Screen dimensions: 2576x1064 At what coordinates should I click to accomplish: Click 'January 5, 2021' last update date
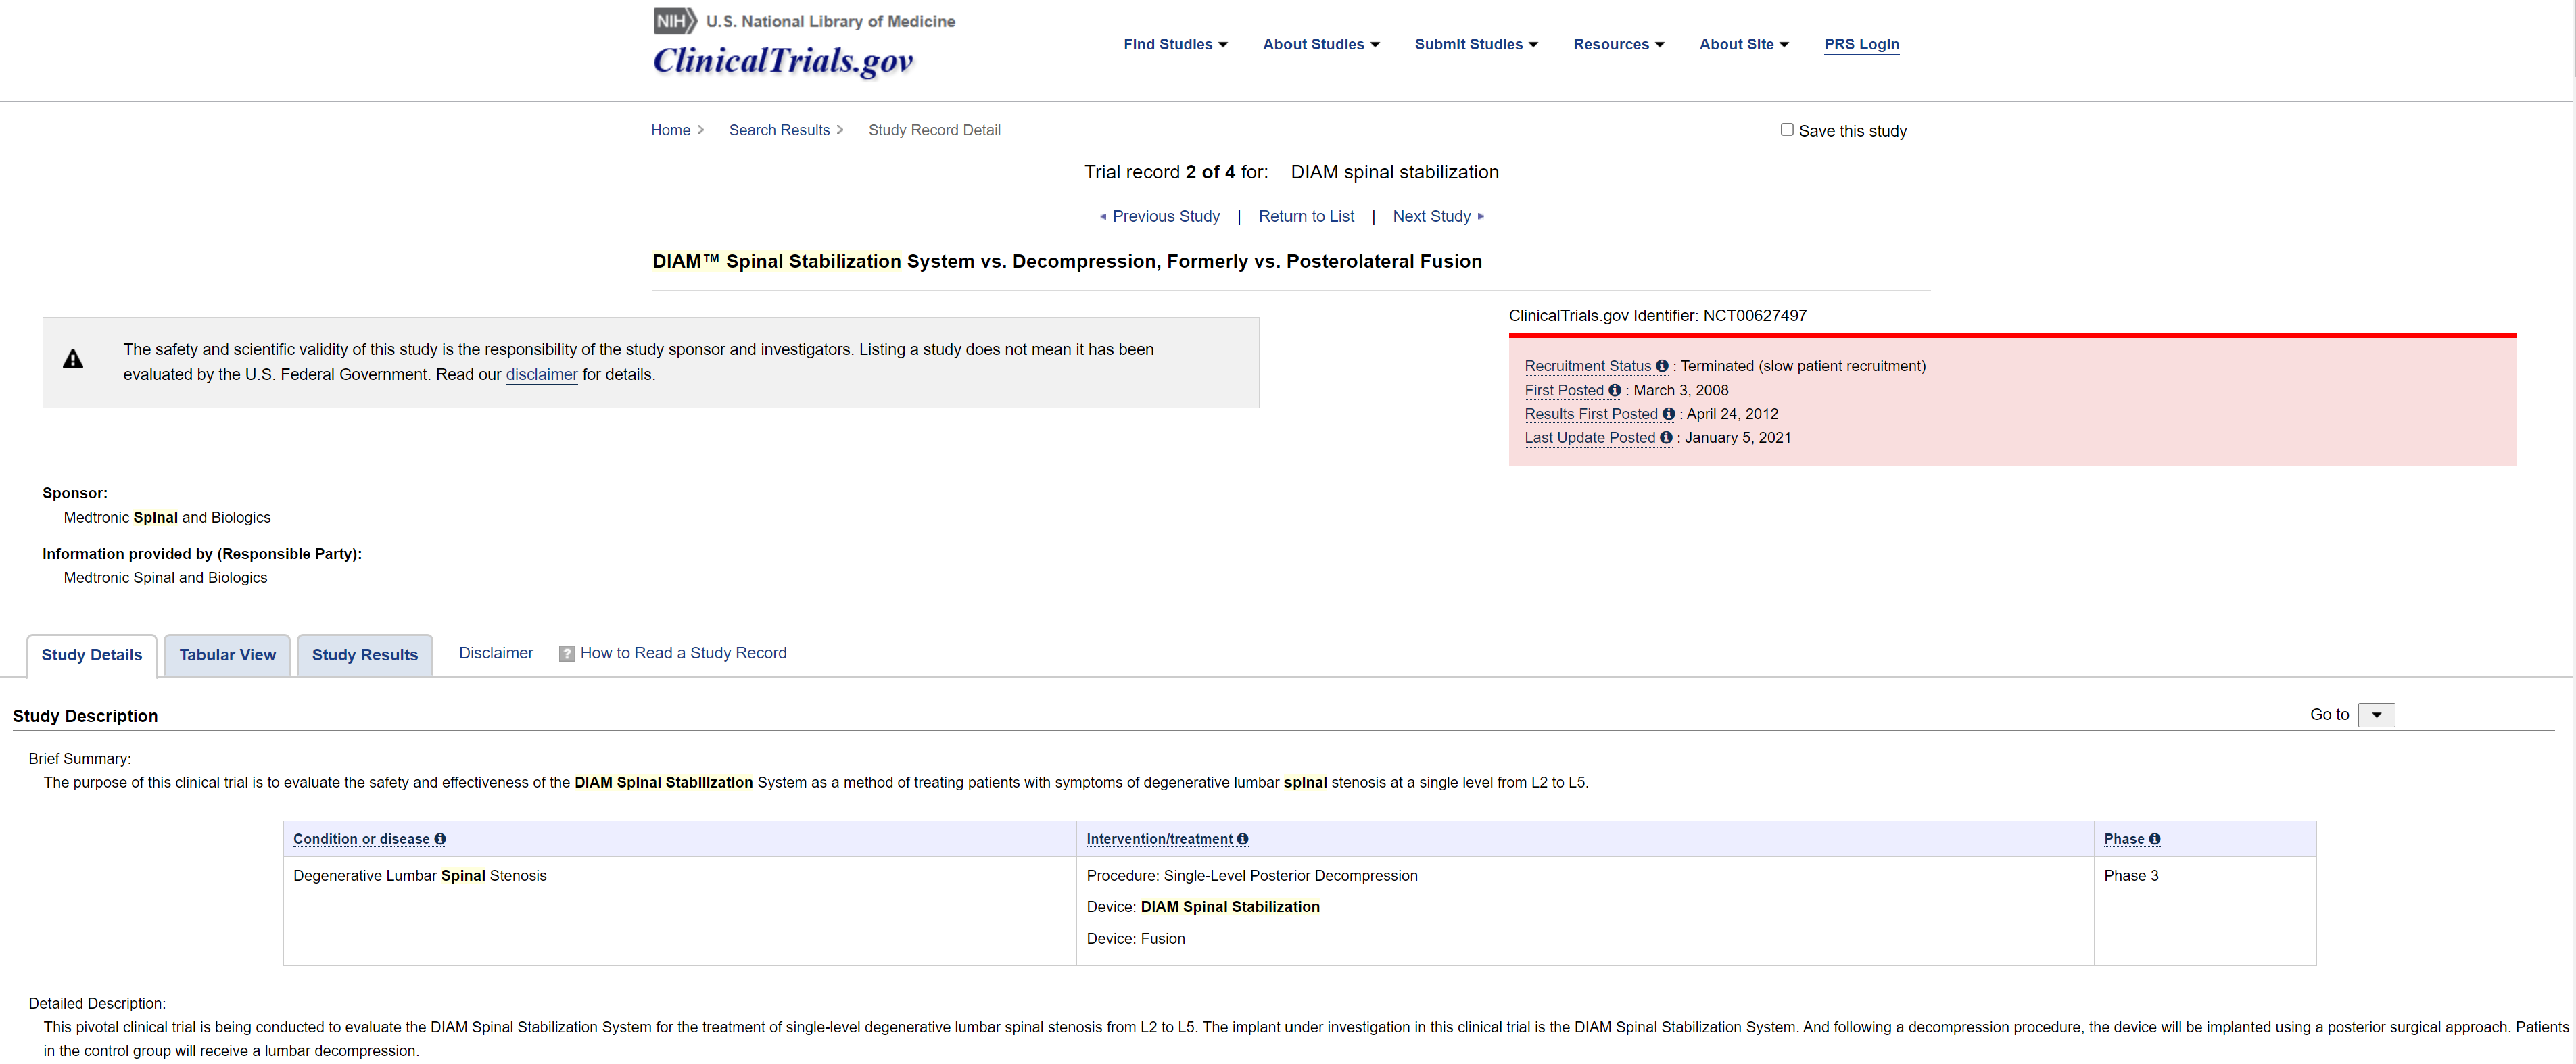[1737, 438]
